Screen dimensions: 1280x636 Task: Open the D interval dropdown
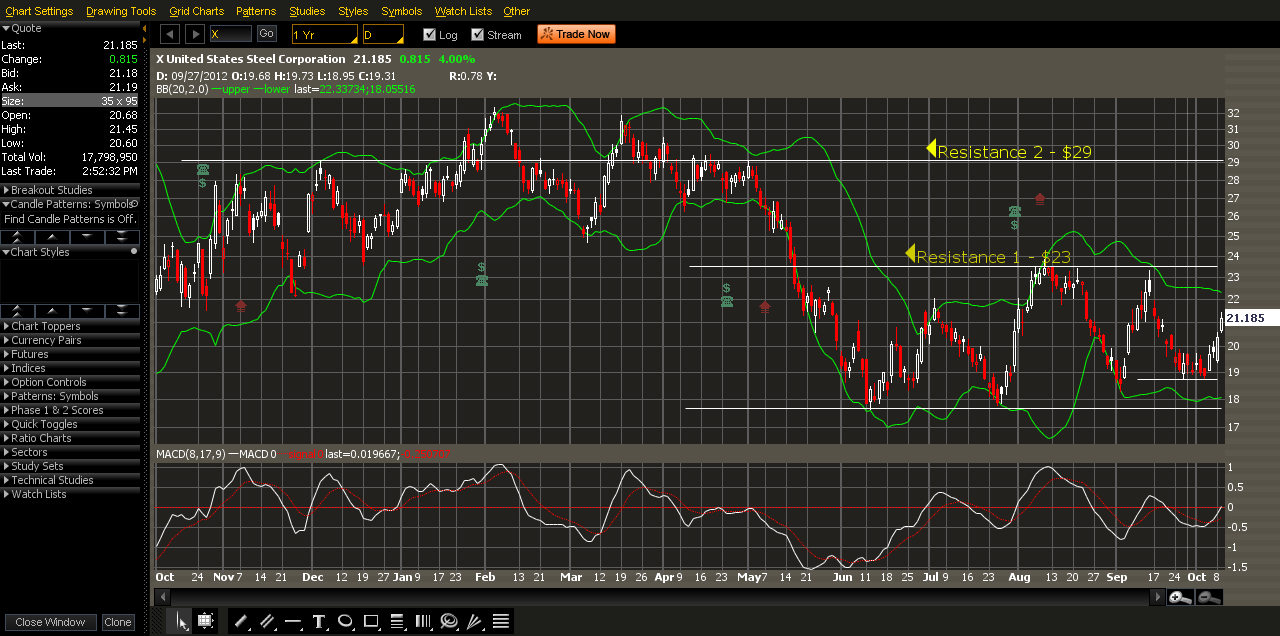[383, 34]
